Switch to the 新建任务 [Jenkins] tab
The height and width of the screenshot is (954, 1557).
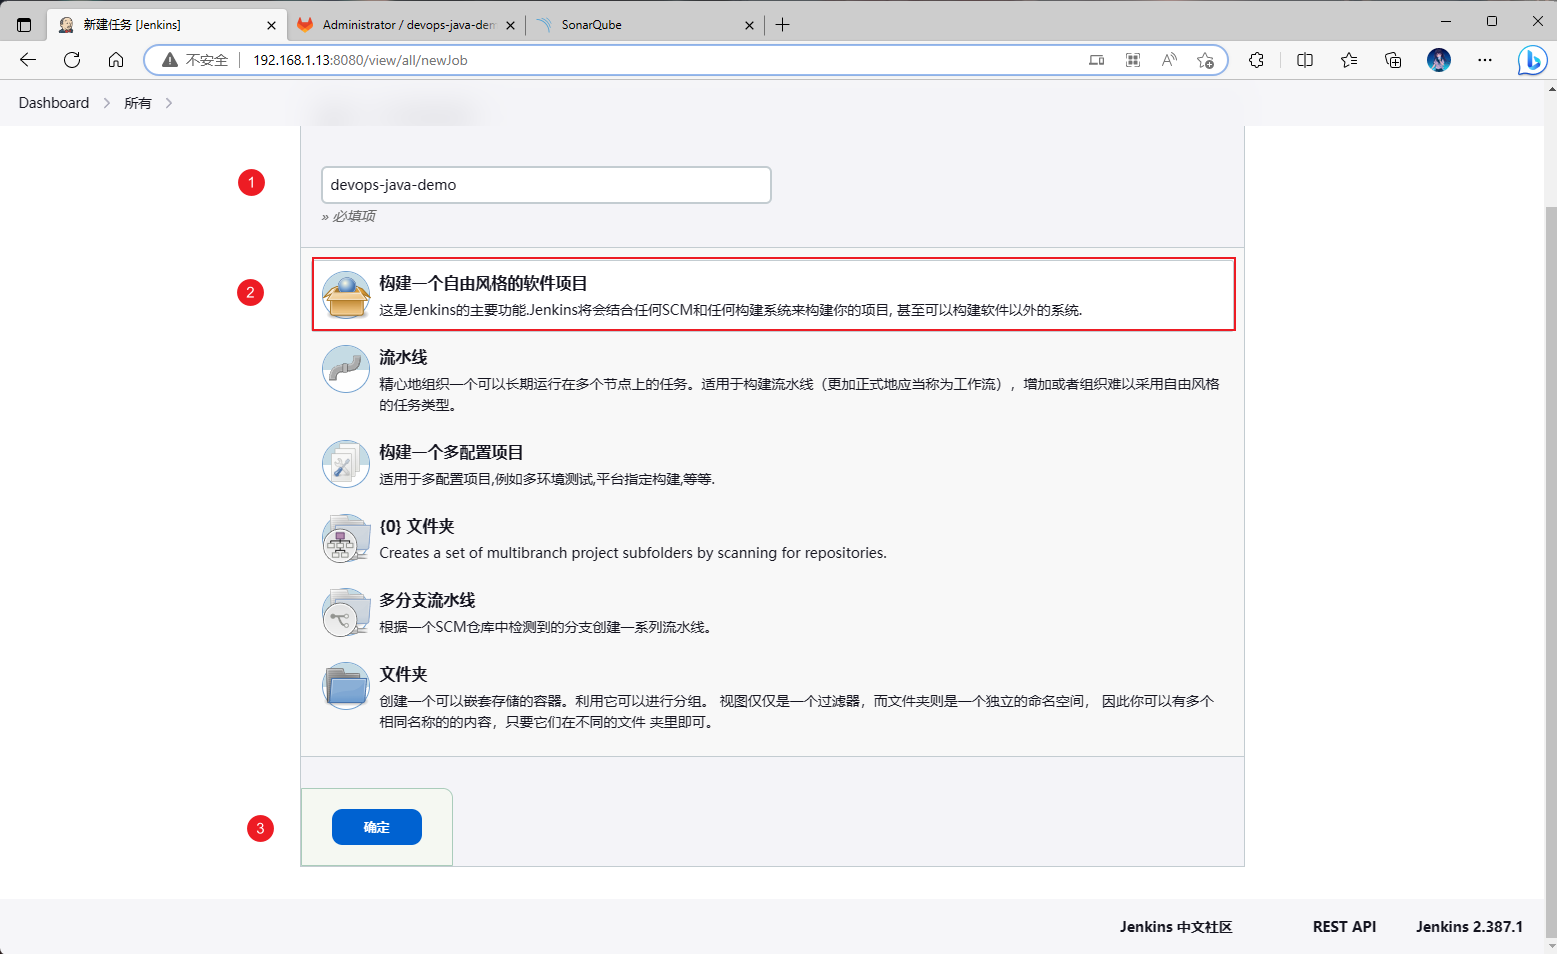coord(167,25)
